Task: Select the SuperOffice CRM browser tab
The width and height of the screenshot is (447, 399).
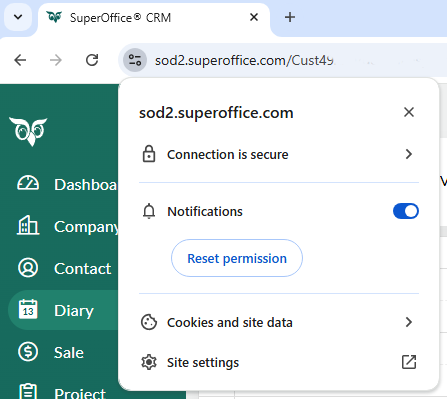Action: pos(153,18)
